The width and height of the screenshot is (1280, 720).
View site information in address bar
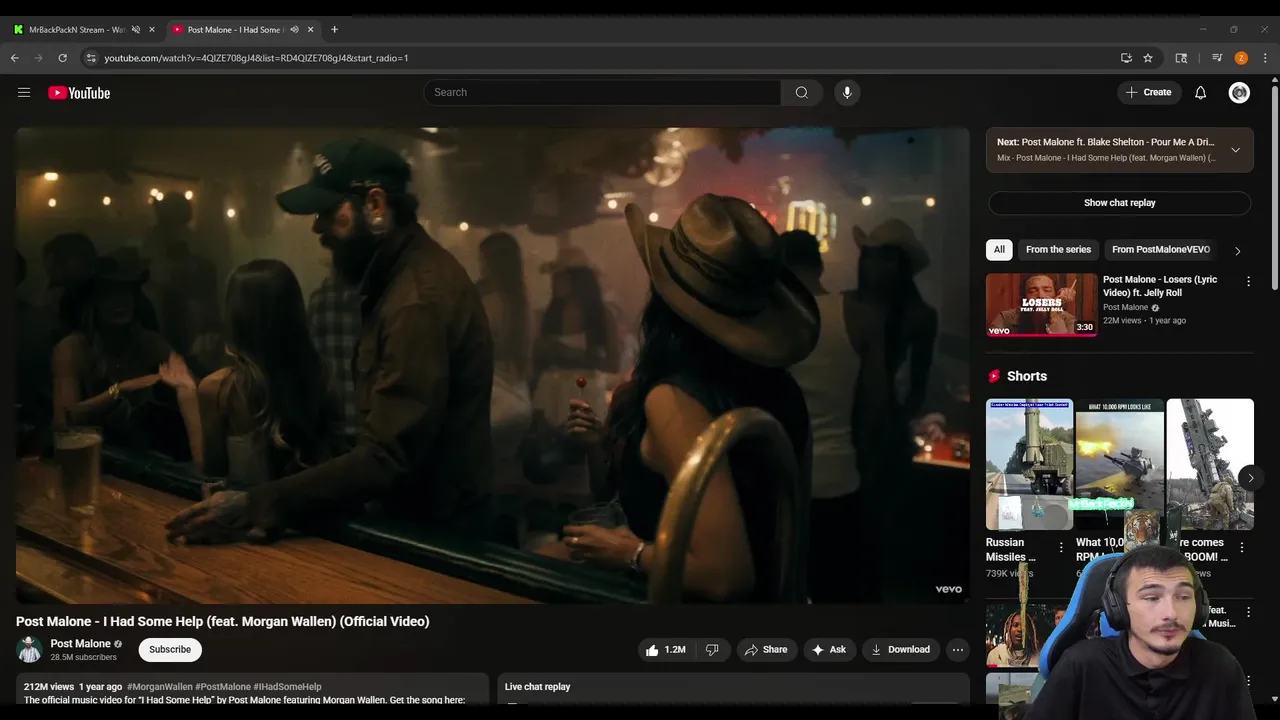[91, 58]
